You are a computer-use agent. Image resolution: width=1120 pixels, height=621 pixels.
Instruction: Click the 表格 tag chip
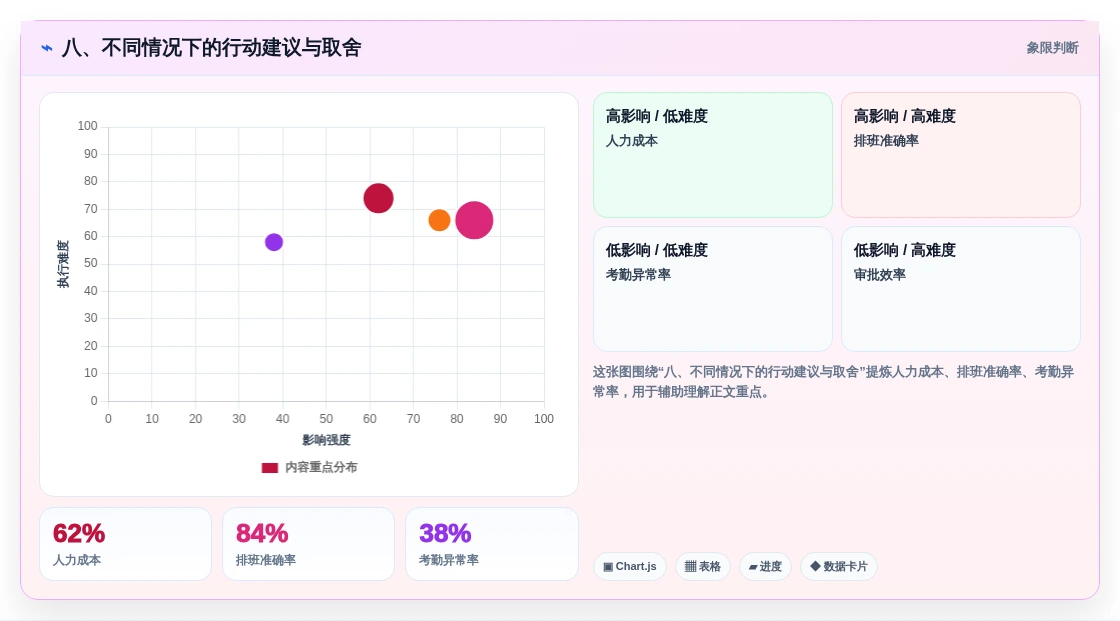[x=703, y=567]
